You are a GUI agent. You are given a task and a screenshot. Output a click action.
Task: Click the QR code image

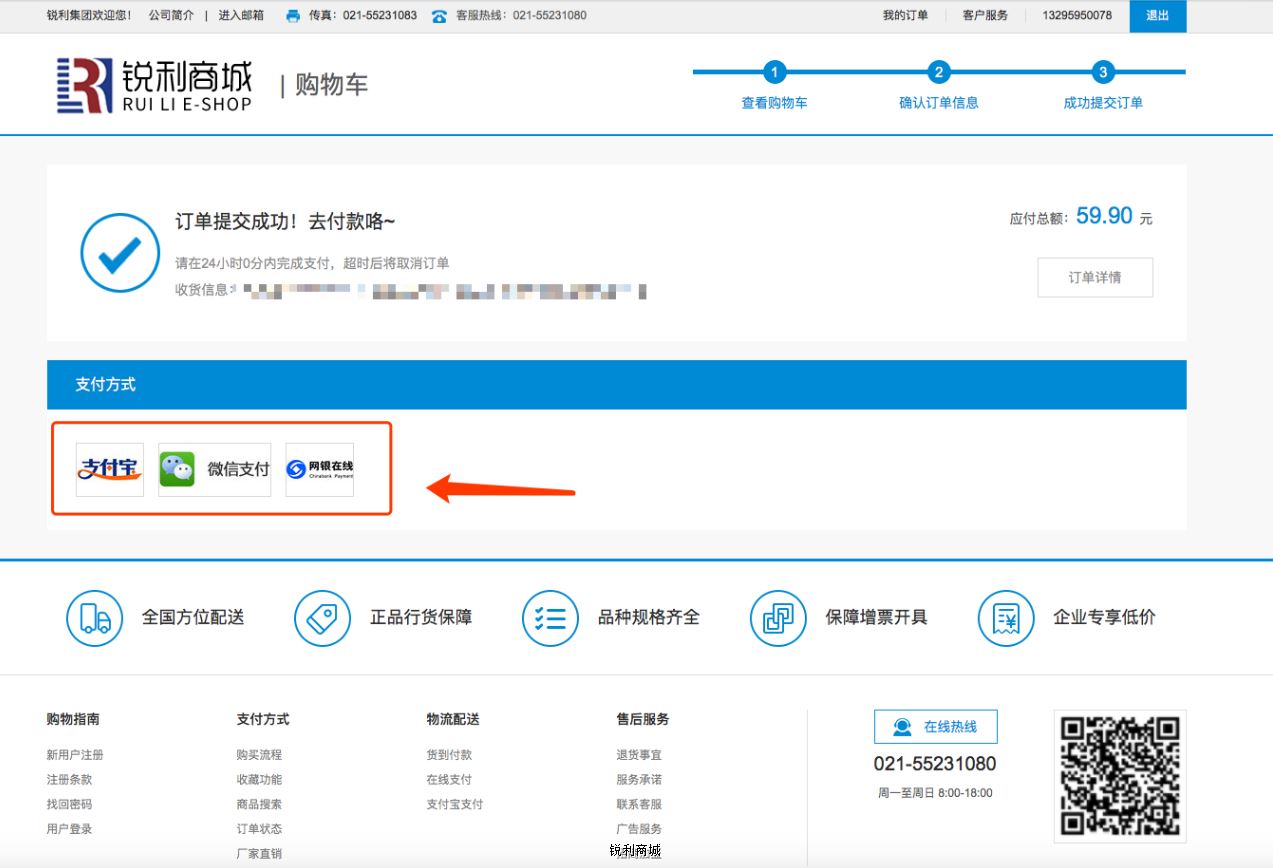click(1120, 776)
